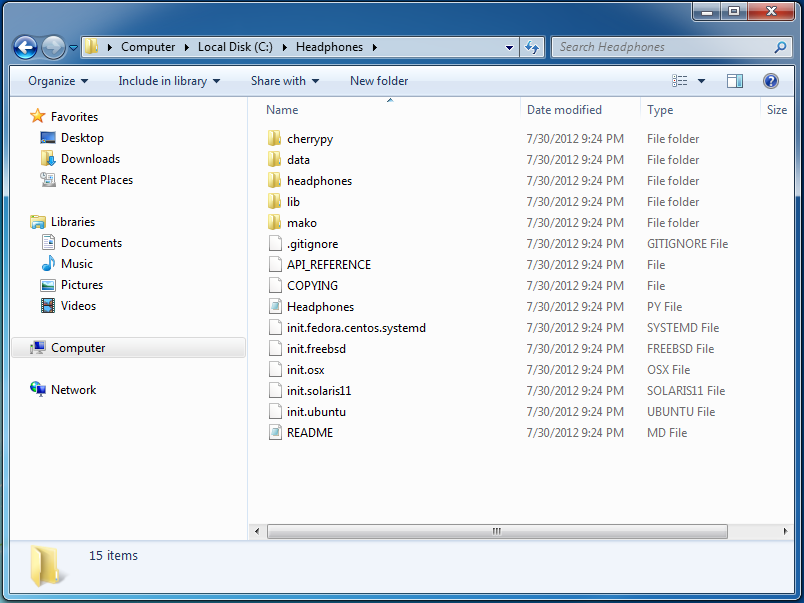The width and height of the screenshot is (804, 603).
Task: Select the Headphones PY file icon
Action: 275,307
